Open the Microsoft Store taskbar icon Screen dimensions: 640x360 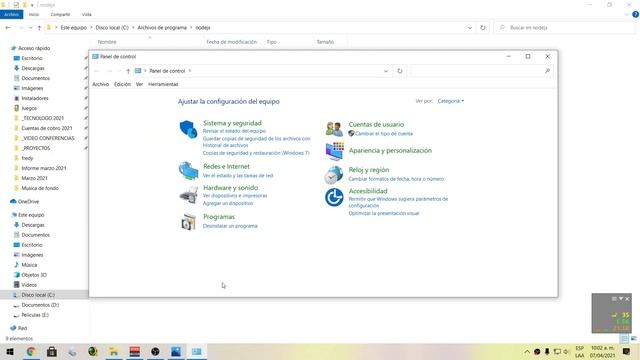[x=52, y=351]
